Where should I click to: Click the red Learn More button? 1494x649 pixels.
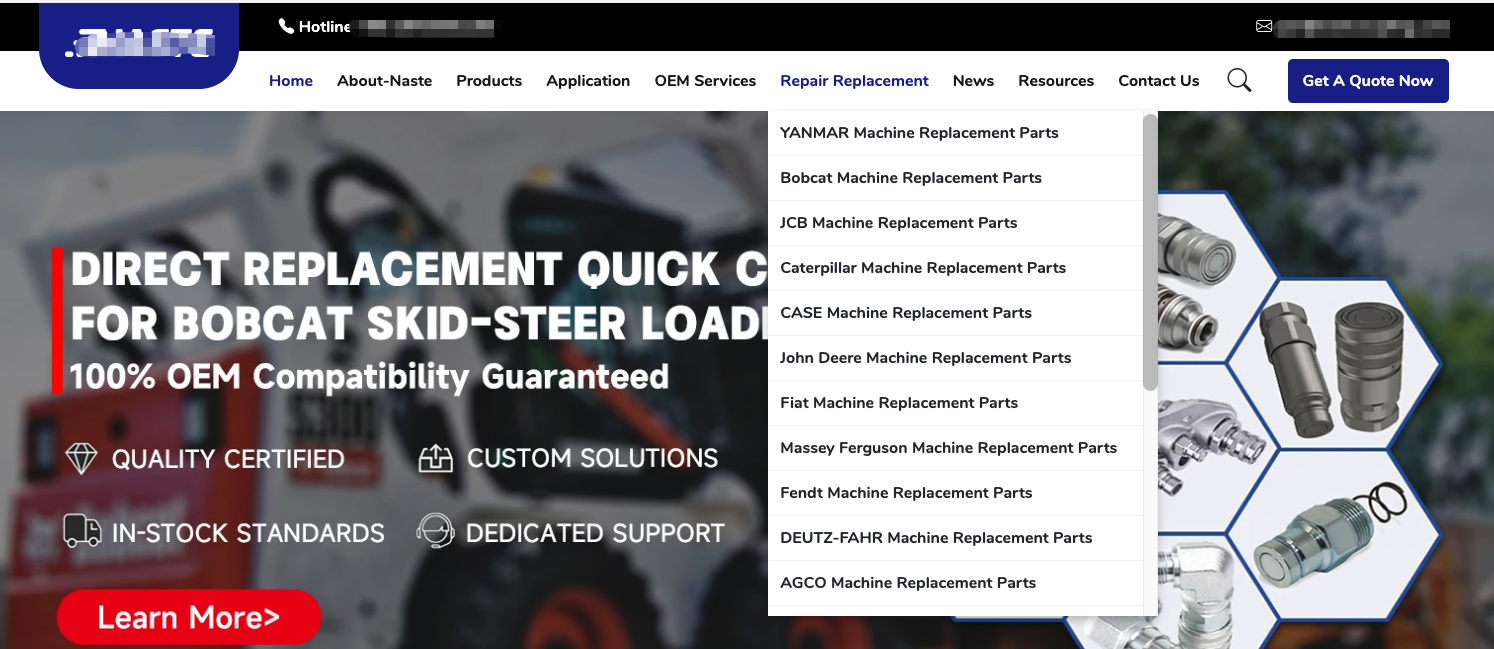189,618
